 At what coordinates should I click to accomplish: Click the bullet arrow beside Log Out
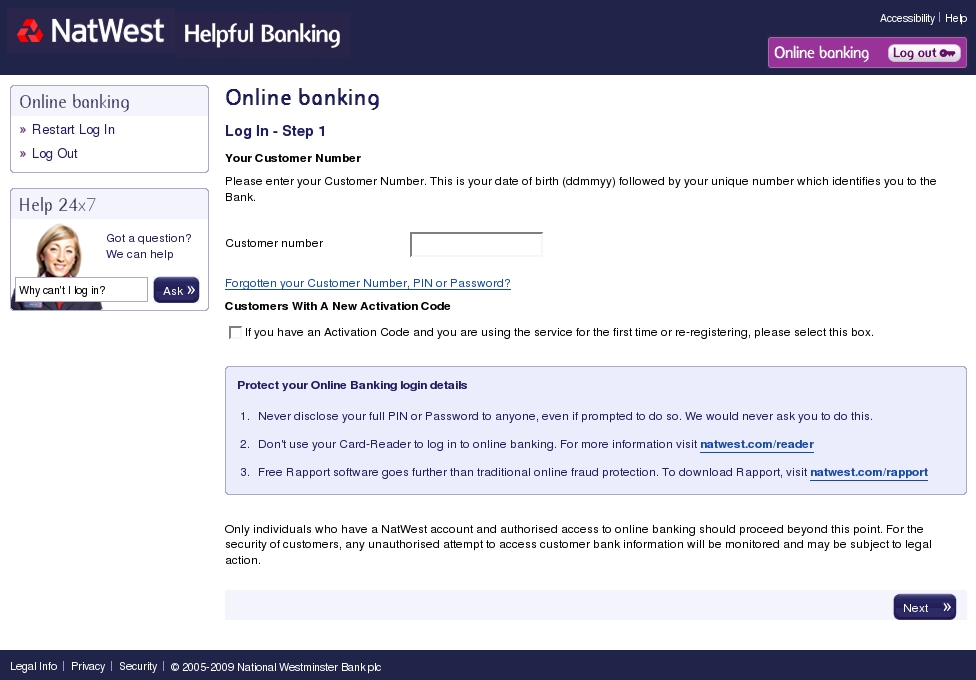click(x=23, y=154)
